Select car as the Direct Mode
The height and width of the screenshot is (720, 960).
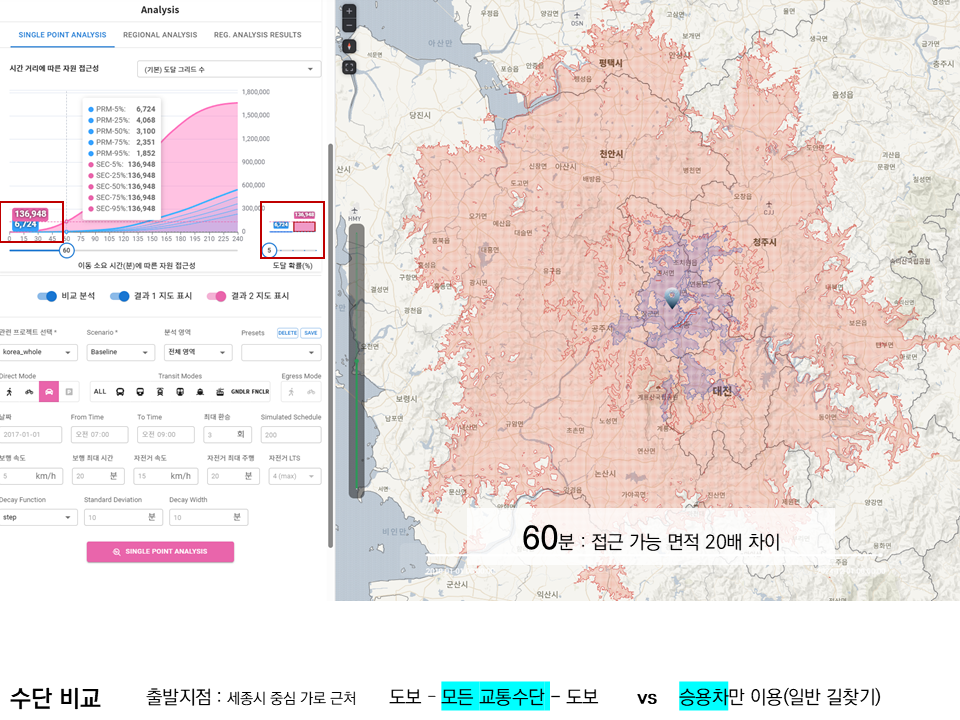49,392
